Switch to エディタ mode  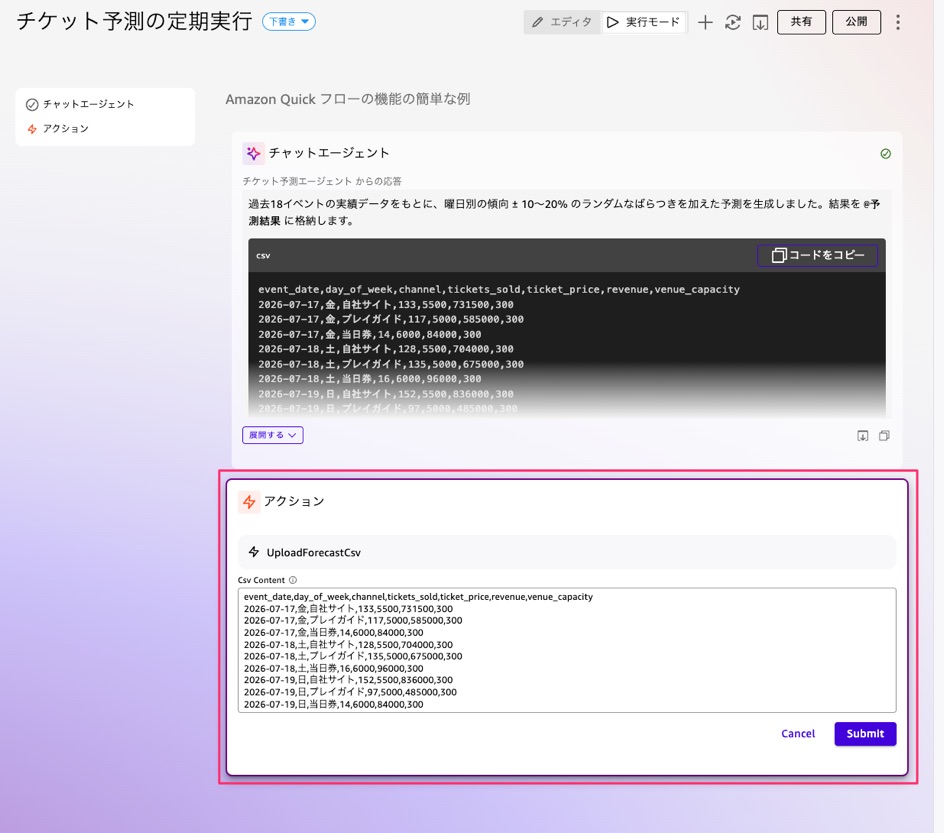coord(562,22)
